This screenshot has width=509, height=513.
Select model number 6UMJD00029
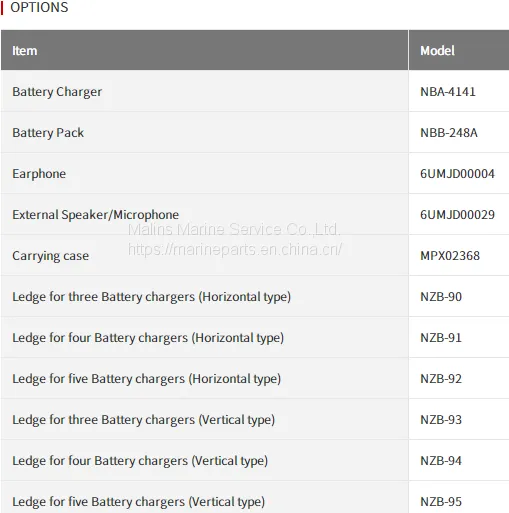[457, 215]
